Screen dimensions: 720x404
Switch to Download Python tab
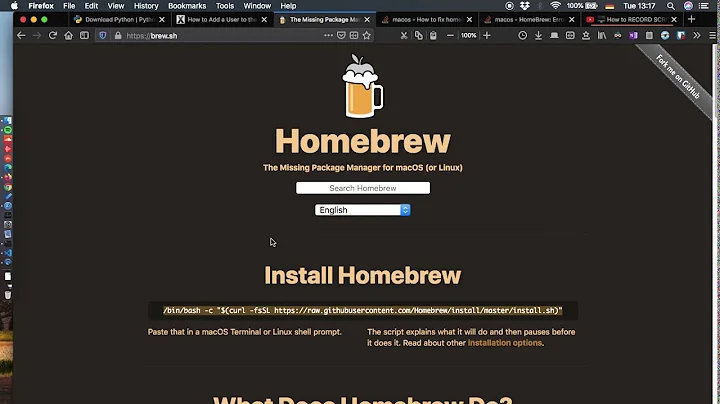(x=120, y=20)
